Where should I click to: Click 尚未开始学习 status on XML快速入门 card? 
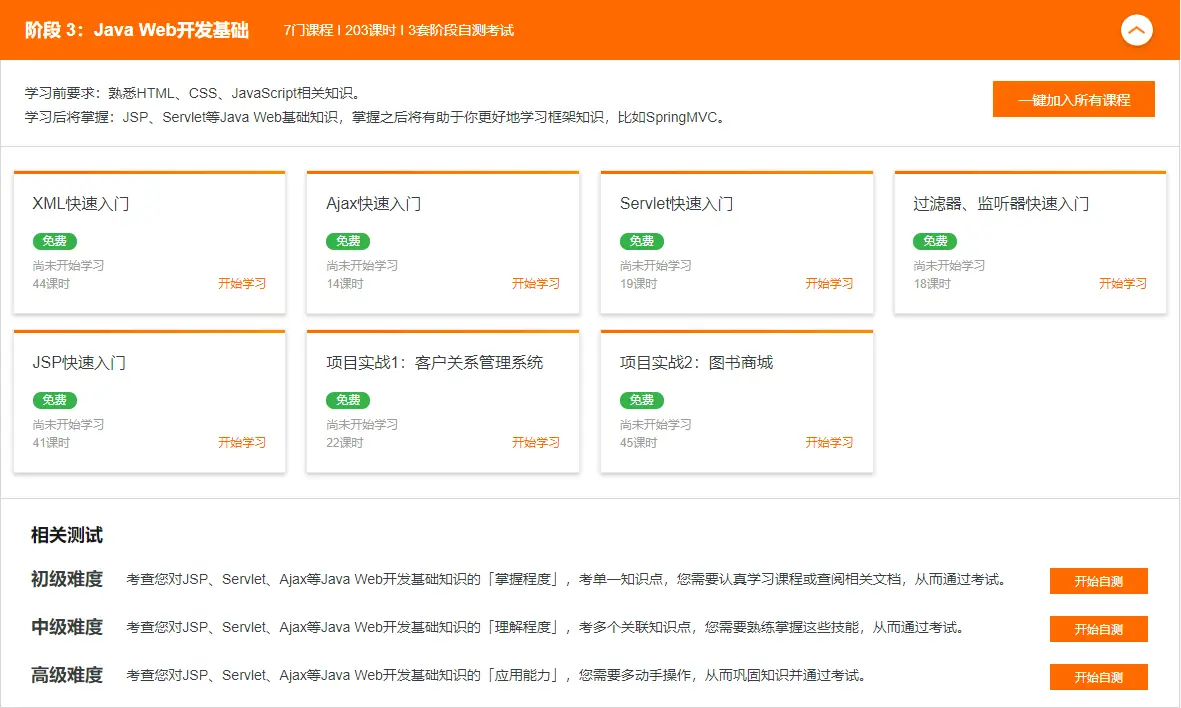(69, 265)
